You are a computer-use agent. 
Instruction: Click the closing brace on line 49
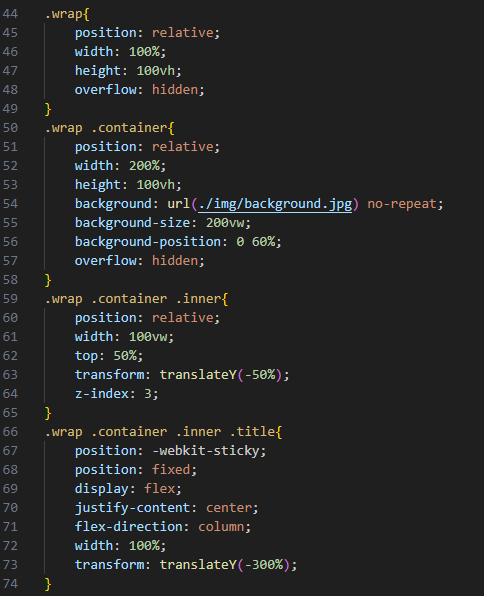(48, 109)
